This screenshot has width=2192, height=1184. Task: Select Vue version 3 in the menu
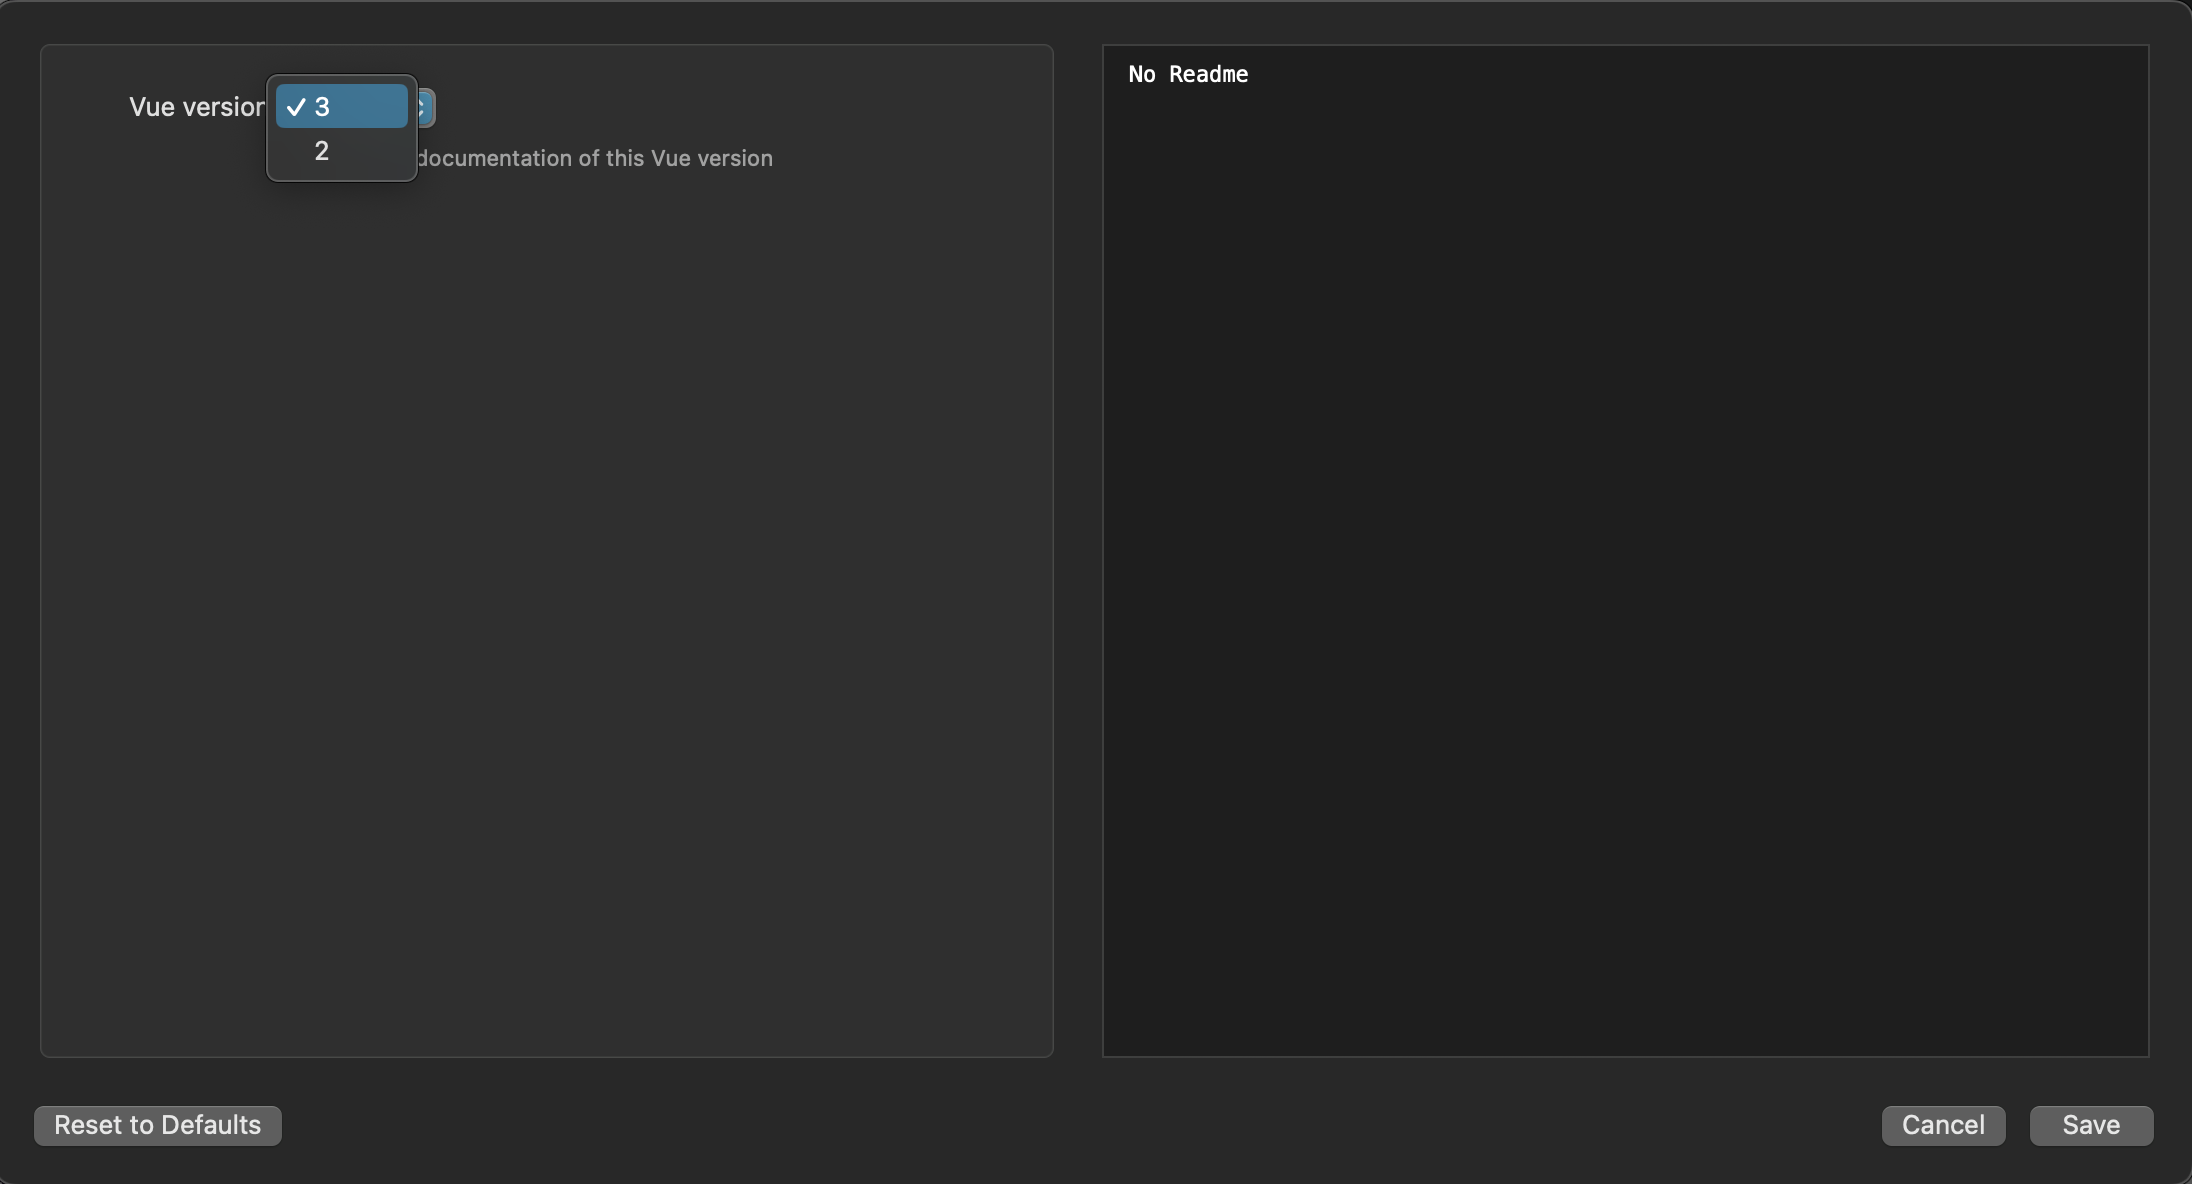point(342,107)
